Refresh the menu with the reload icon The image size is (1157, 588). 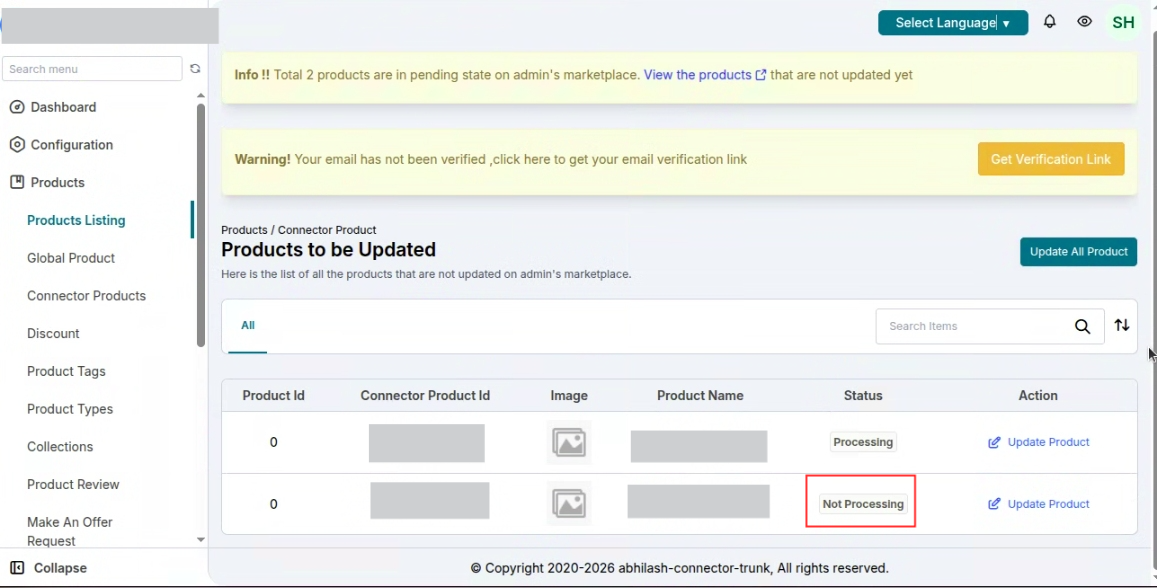pos(195,69)
